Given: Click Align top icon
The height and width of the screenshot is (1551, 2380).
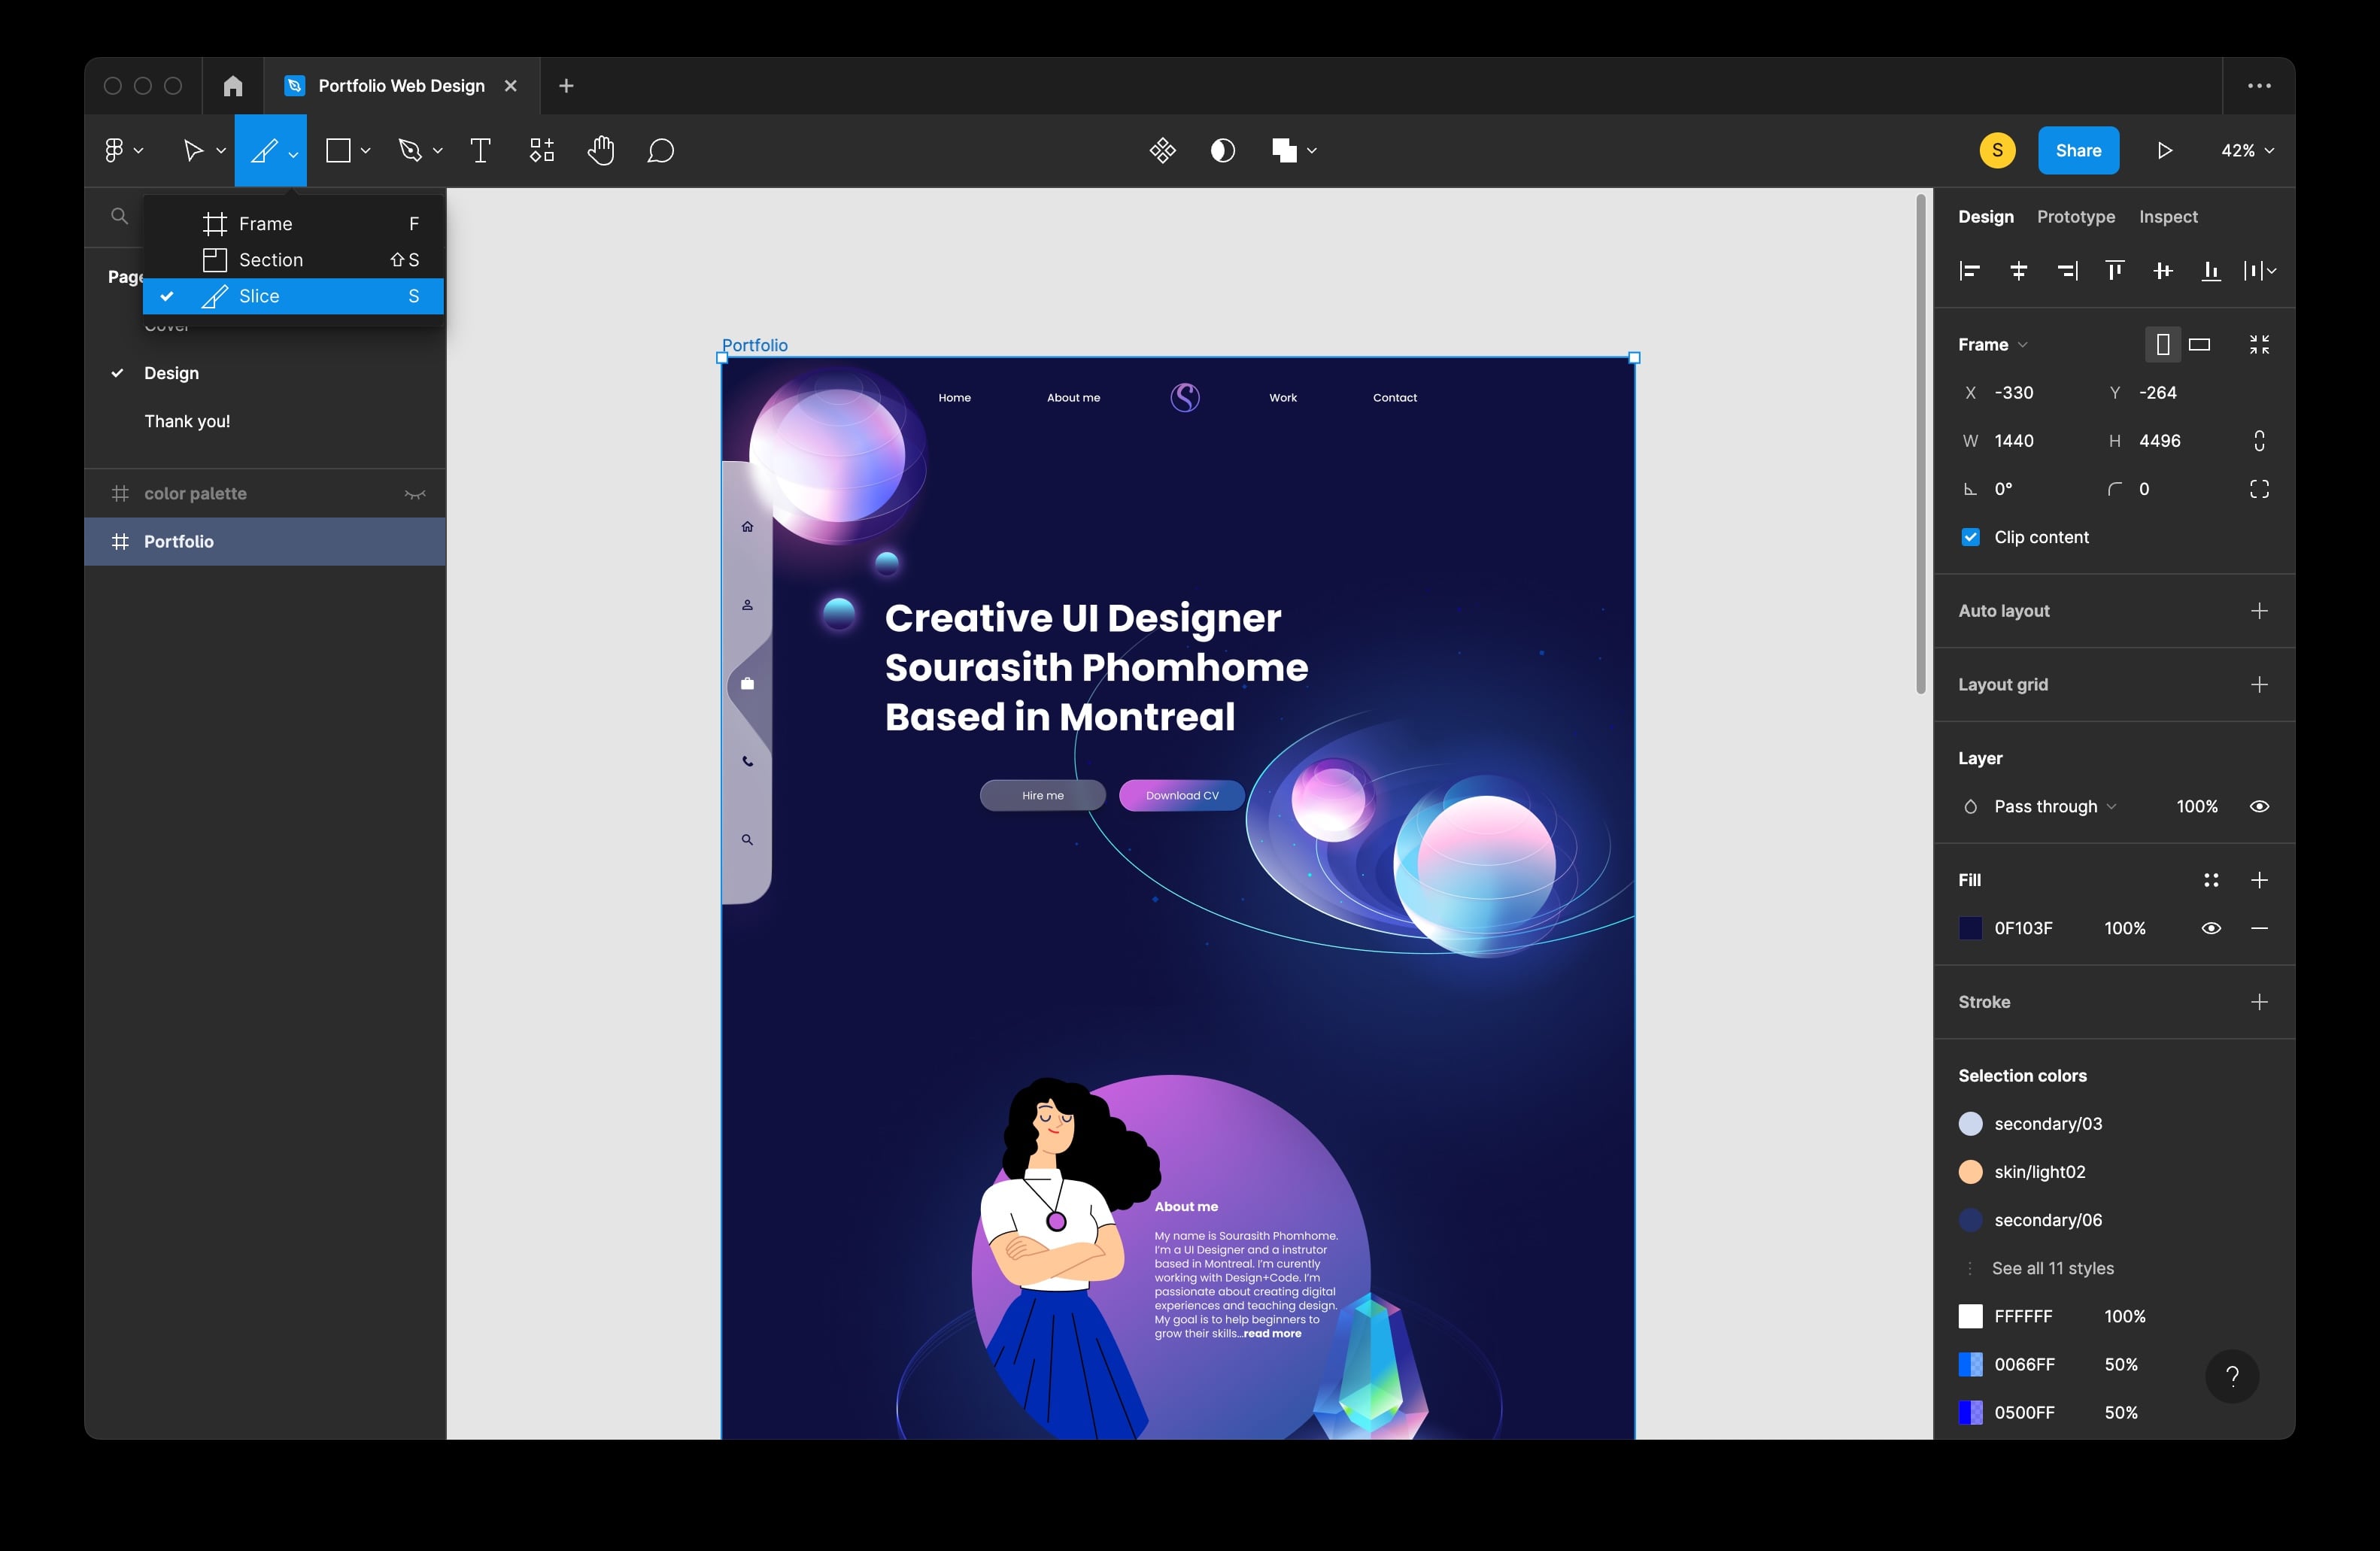Looking at the screenshot, I should [2115, 270].
